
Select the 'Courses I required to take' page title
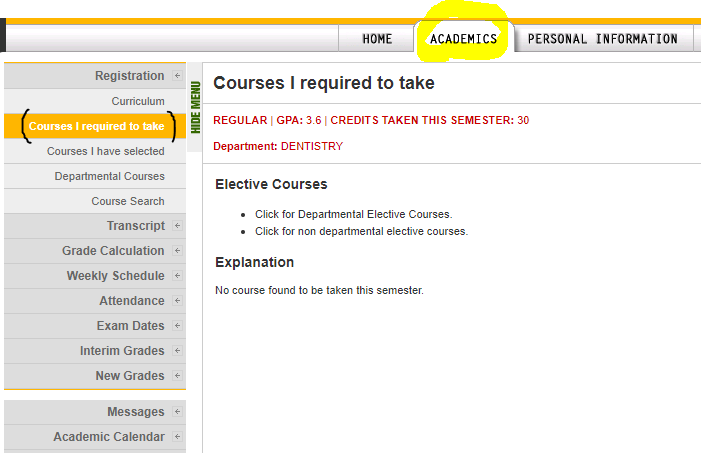[324, 83]
